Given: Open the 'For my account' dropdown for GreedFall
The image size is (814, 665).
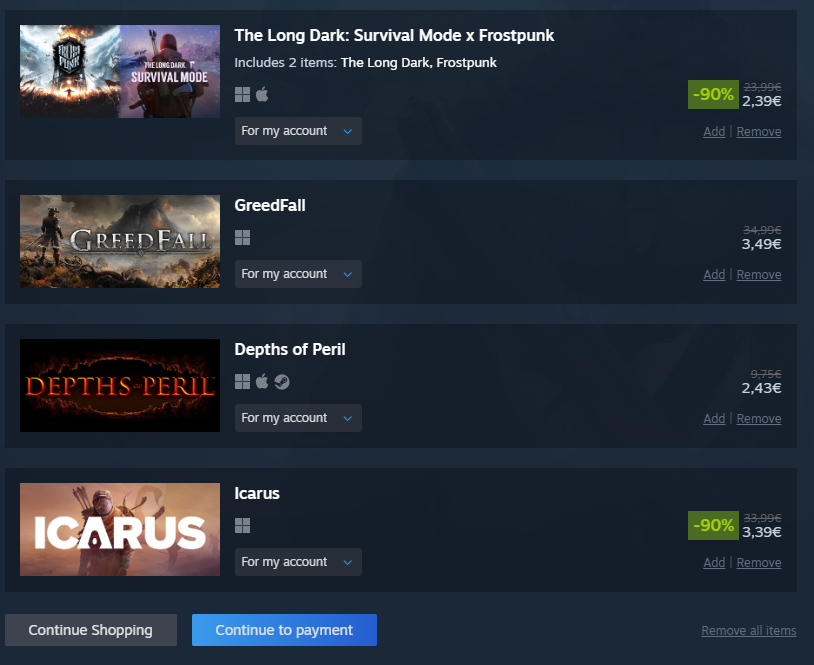Looking at the screenshot, I should point(298,274).
